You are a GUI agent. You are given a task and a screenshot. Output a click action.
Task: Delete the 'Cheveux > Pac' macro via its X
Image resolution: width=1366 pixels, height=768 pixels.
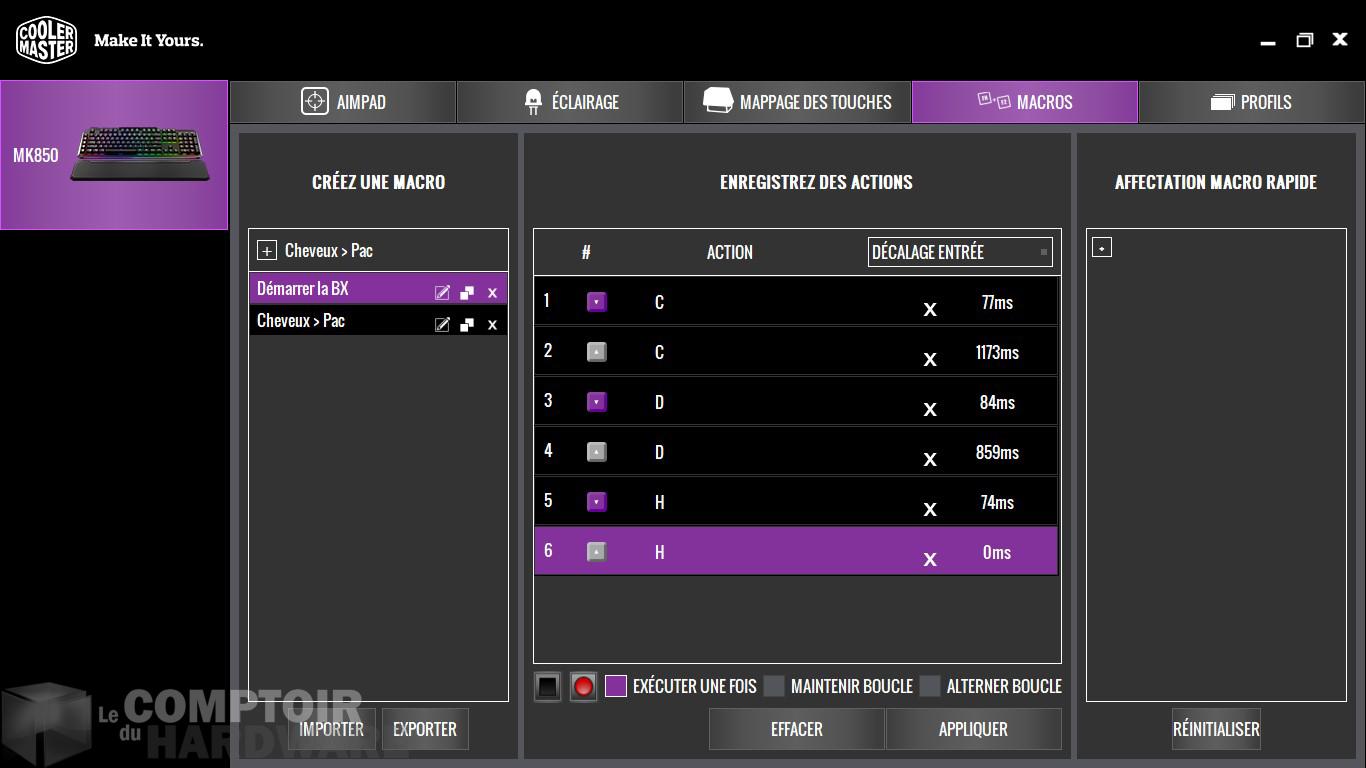491,324
